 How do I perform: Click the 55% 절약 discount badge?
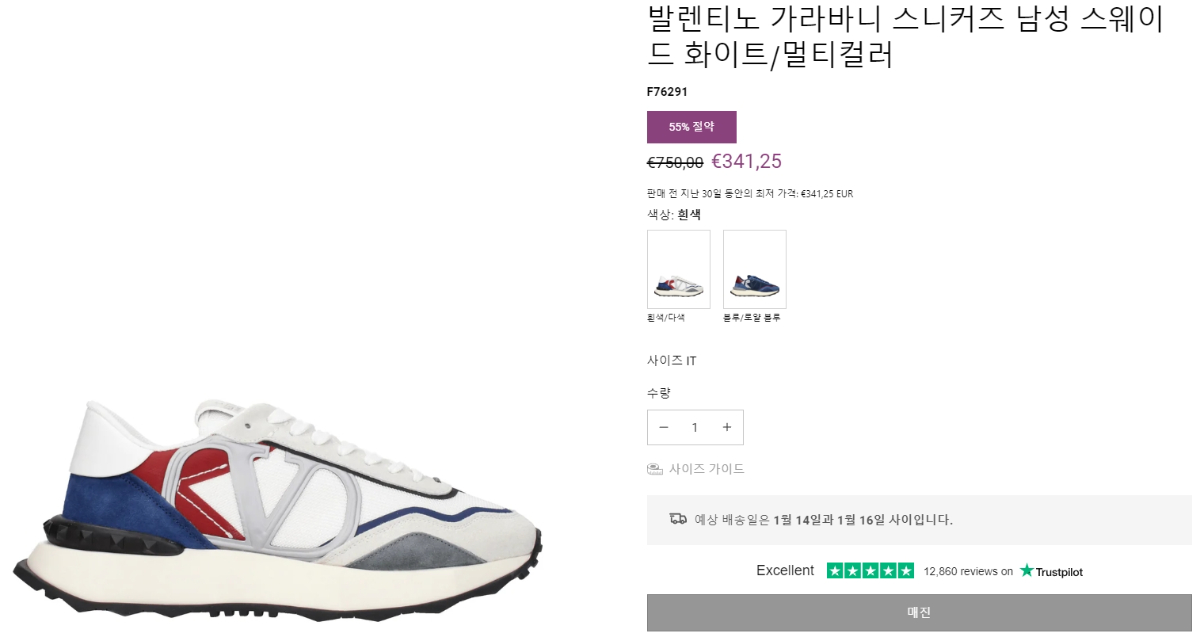click(x=692, y=127)
